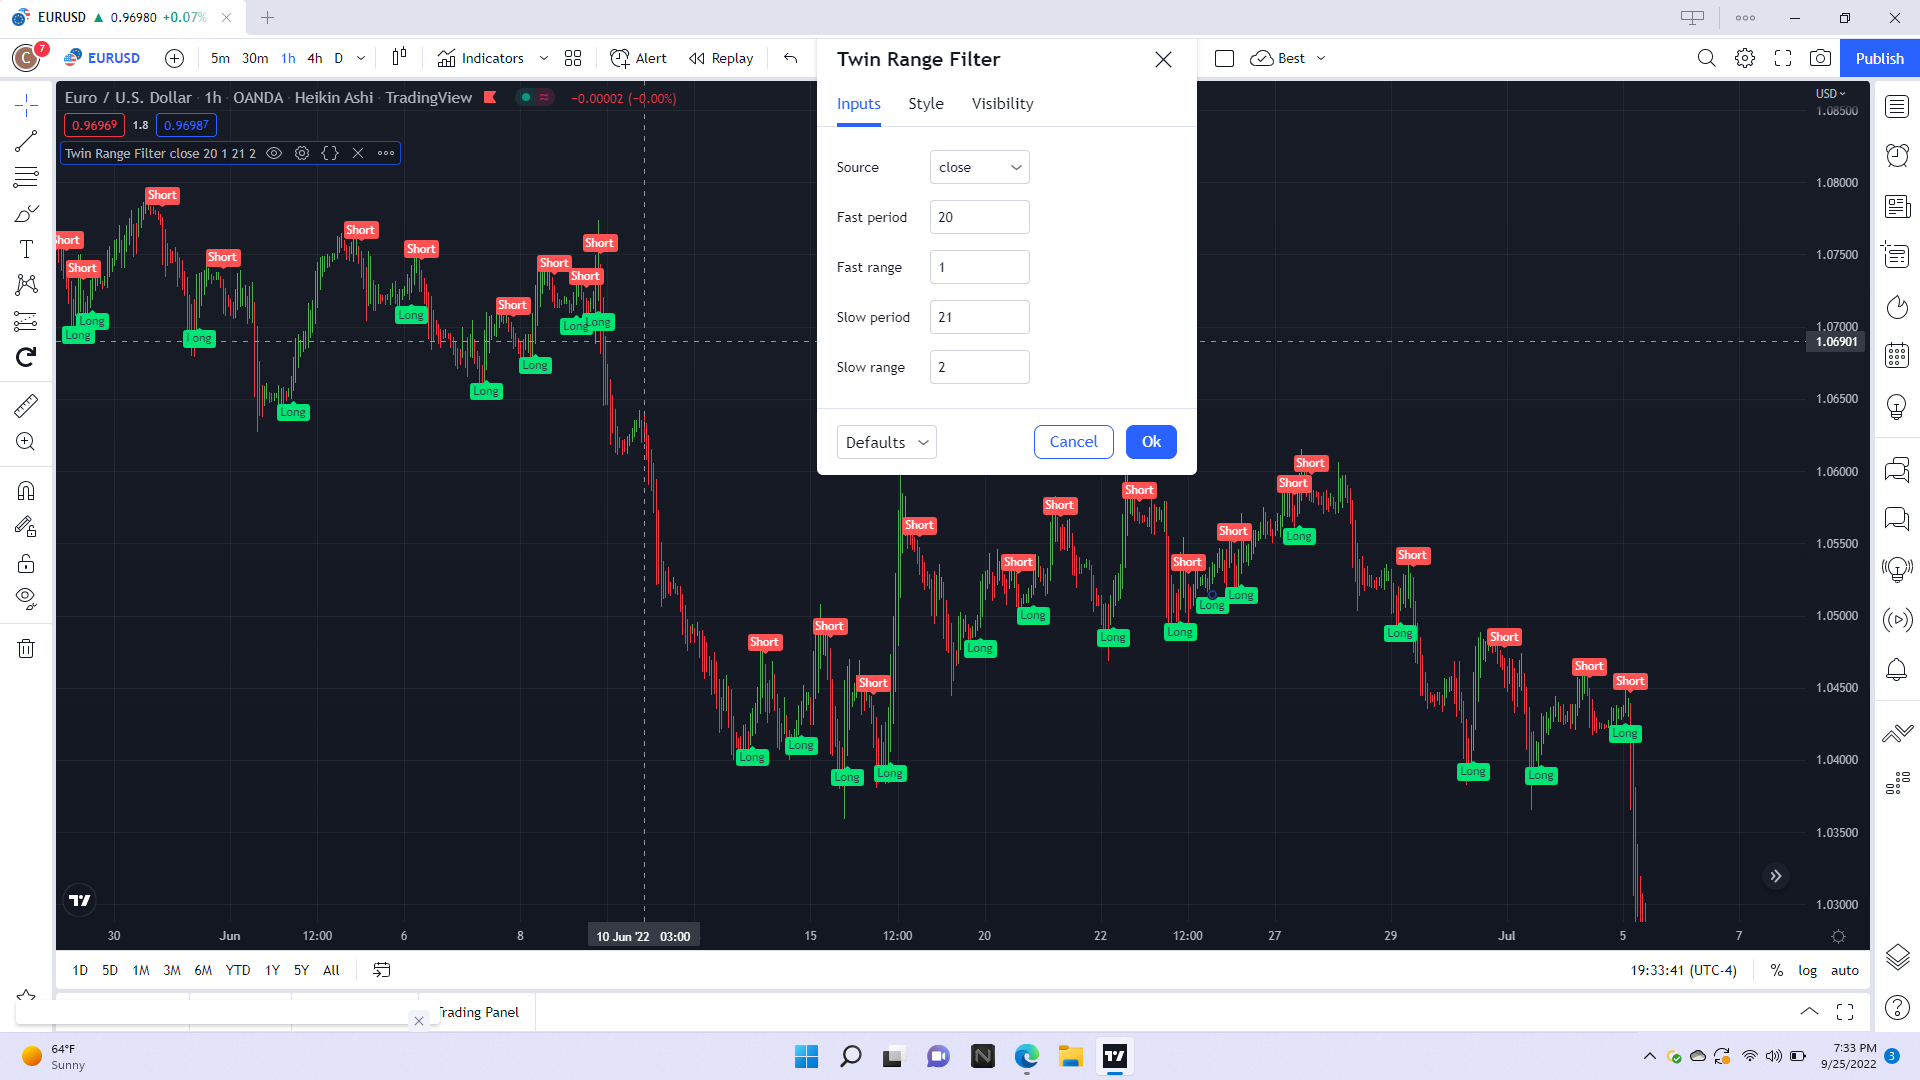Click the magnet mode icon
The height and width of the screenshot is (1080, 1920).
26,490
